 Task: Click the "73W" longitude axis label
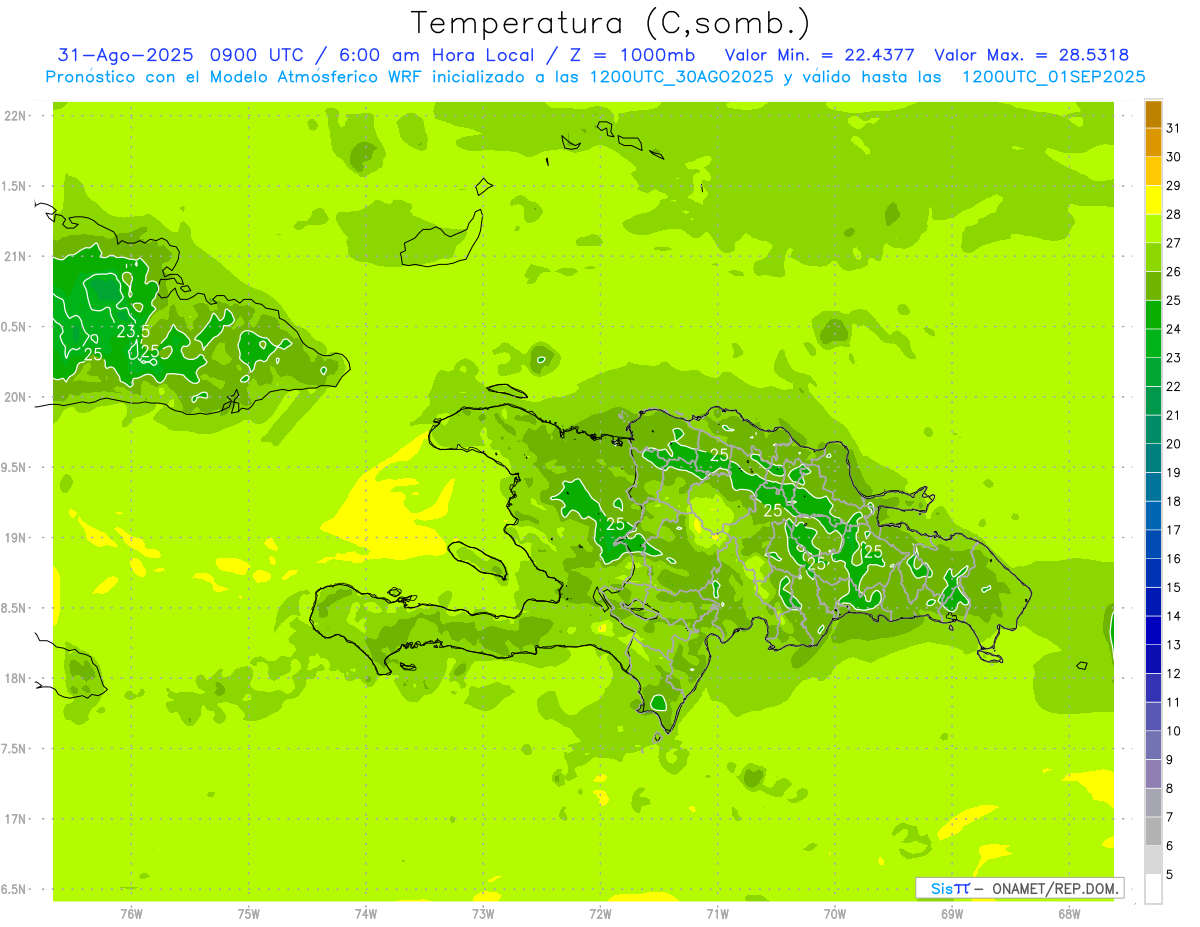[x=483, y=914]
